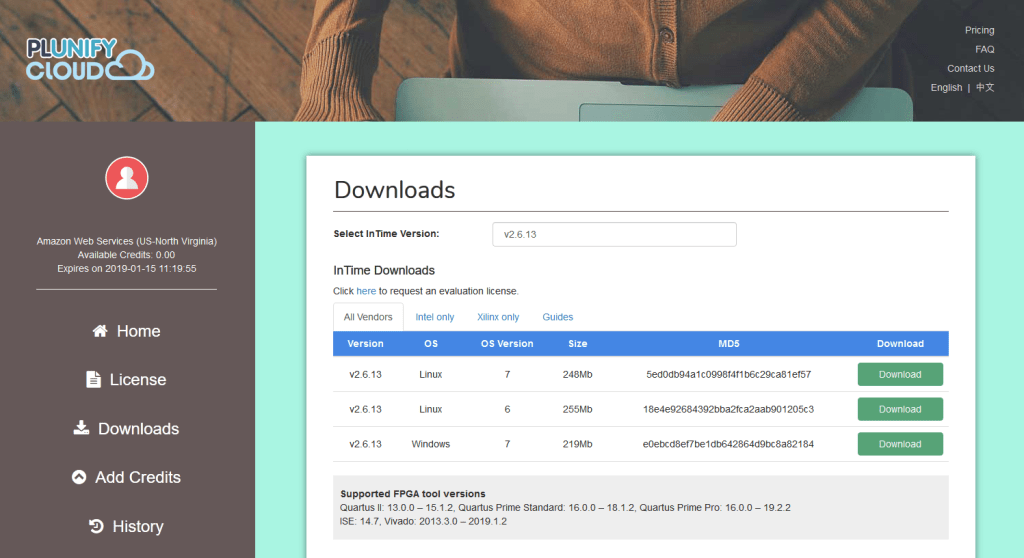Click the License document icon
1024x558 pixels.
click(93, 380)
